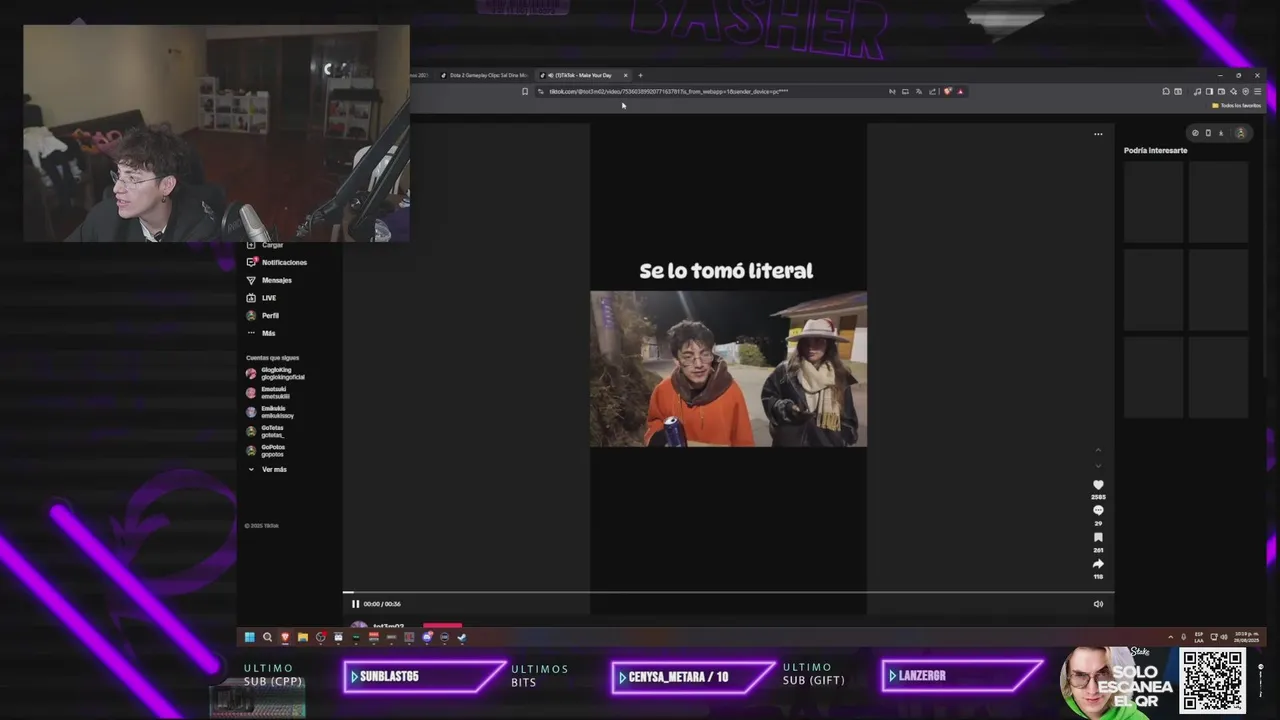Open GlogloKing followed account
Image resolution: width=1280 pixels, height=720 pixels.
[275, 373]
